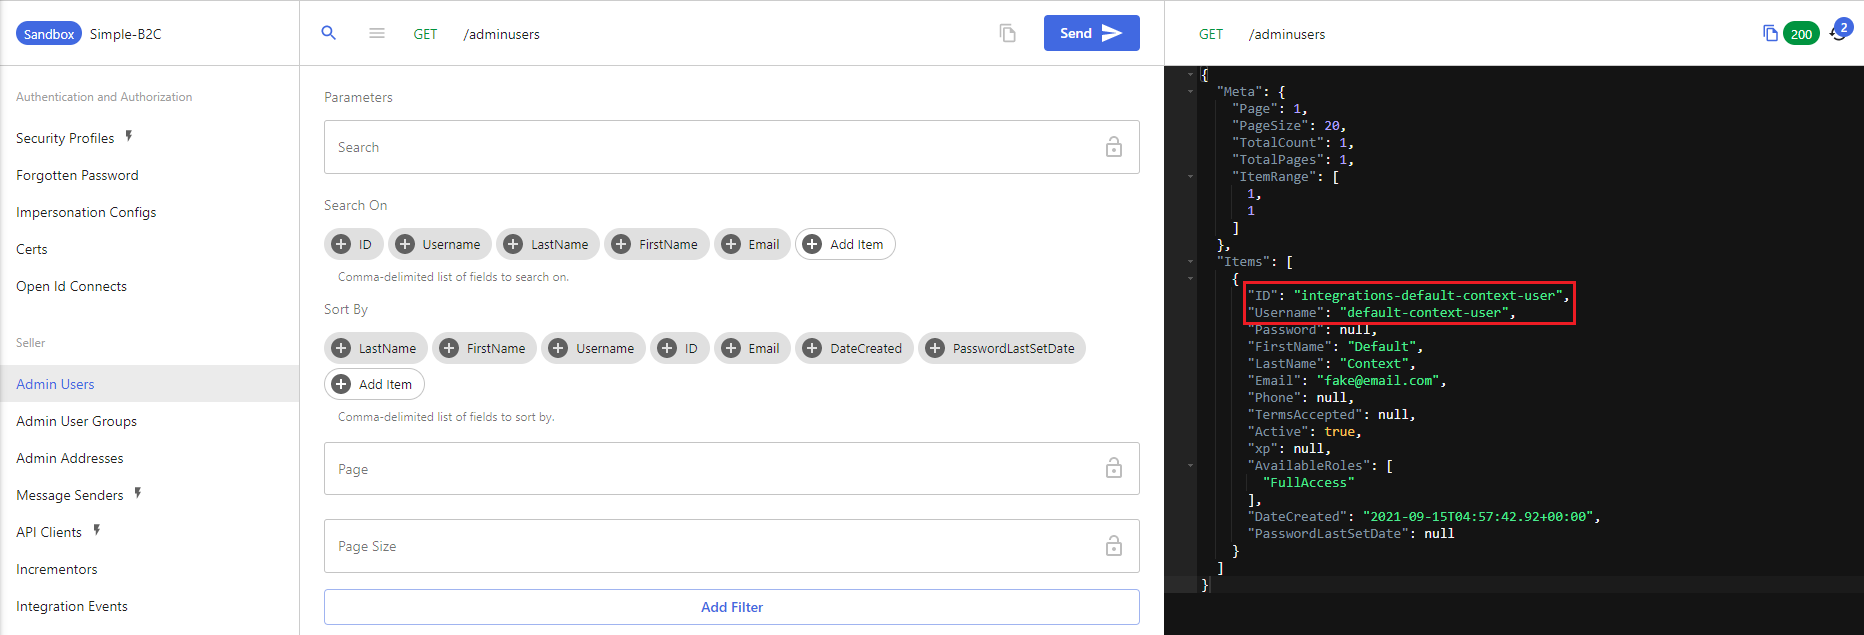Collapse the root JSON object fold arrow
The image size is (1864, 635).
1190,74
